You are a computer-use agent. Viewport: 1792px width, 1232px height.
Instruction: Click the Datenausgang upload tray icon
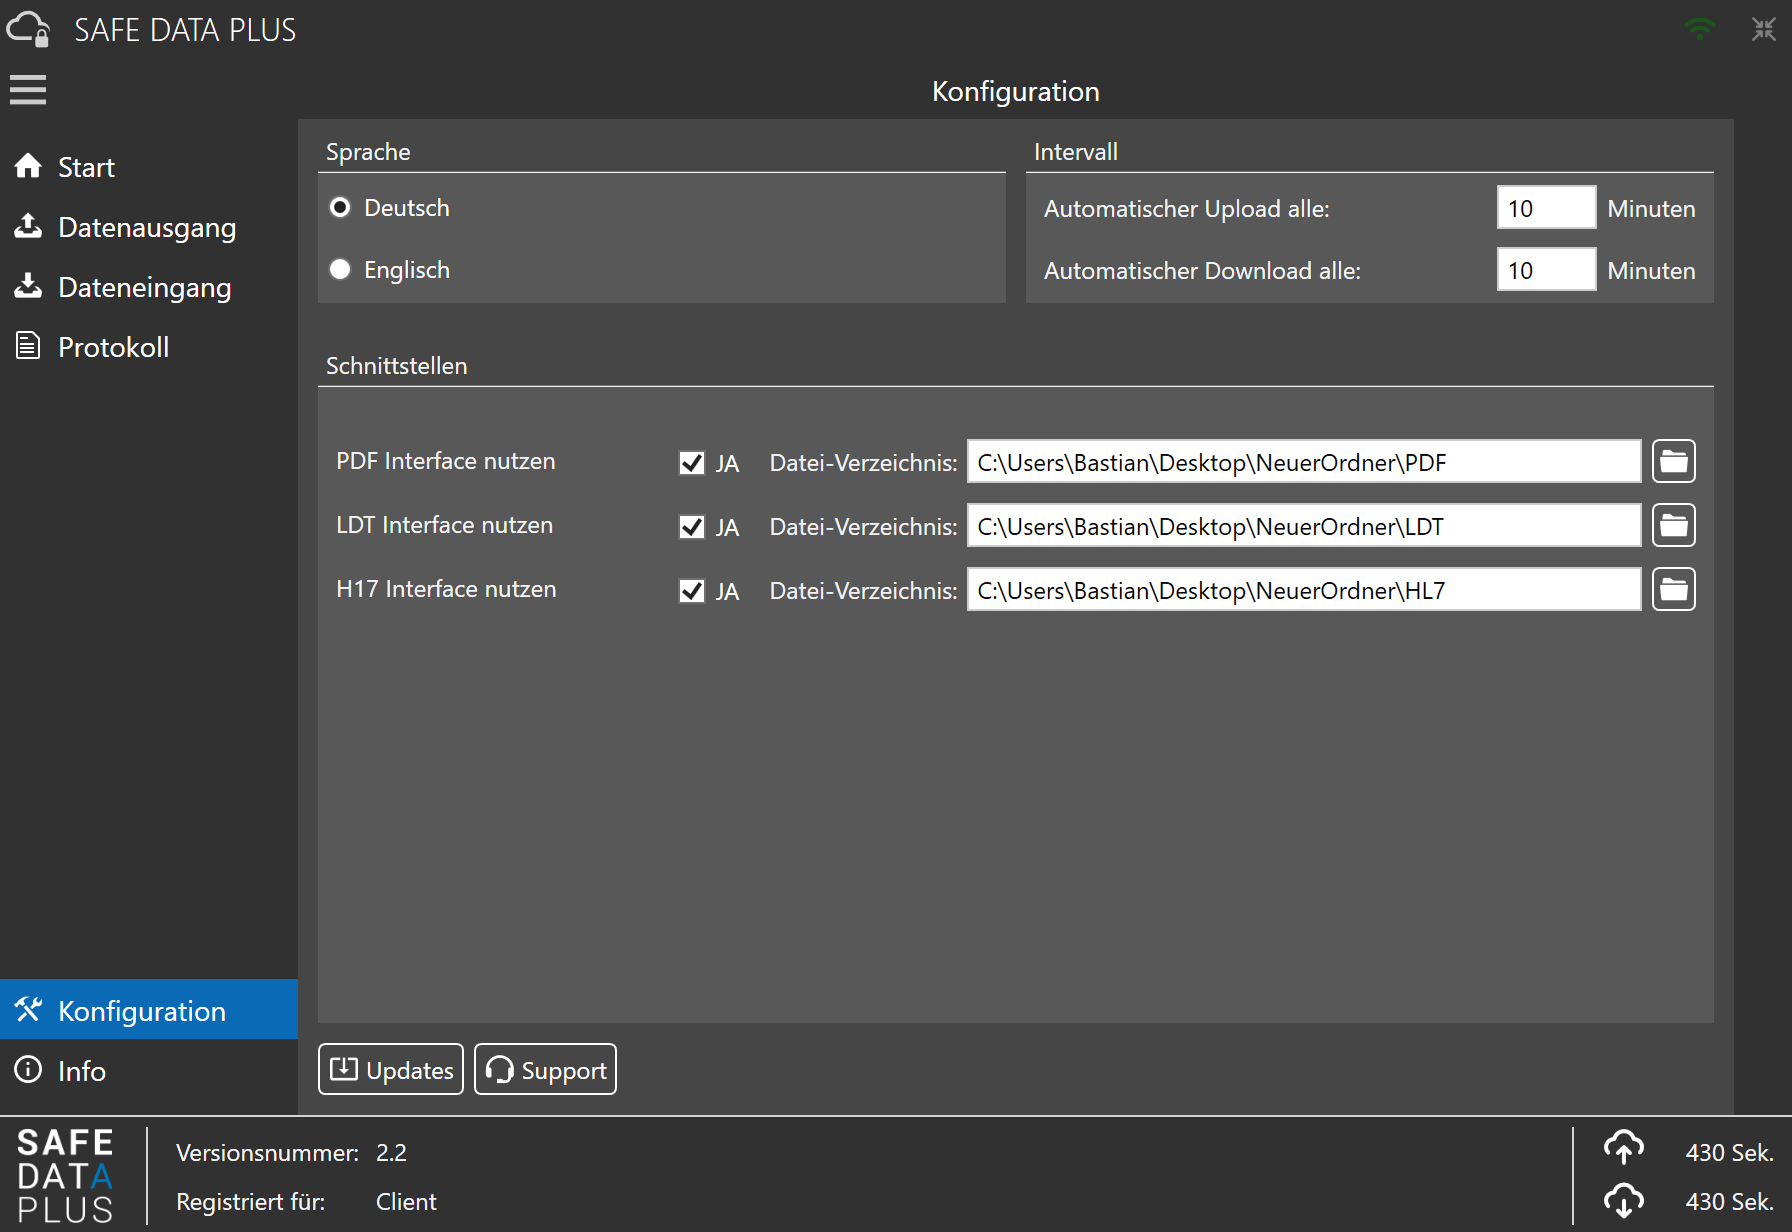pyautogui.click(x=28, y=226)
